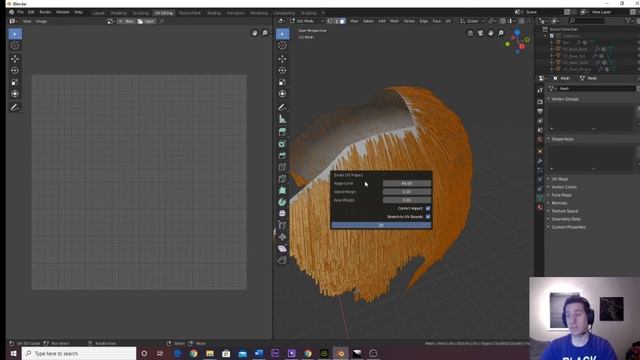Enable Correct Aspect checkbox
Image resolution: width=640 pixels, height=360 pixels.
pos(428,208)
